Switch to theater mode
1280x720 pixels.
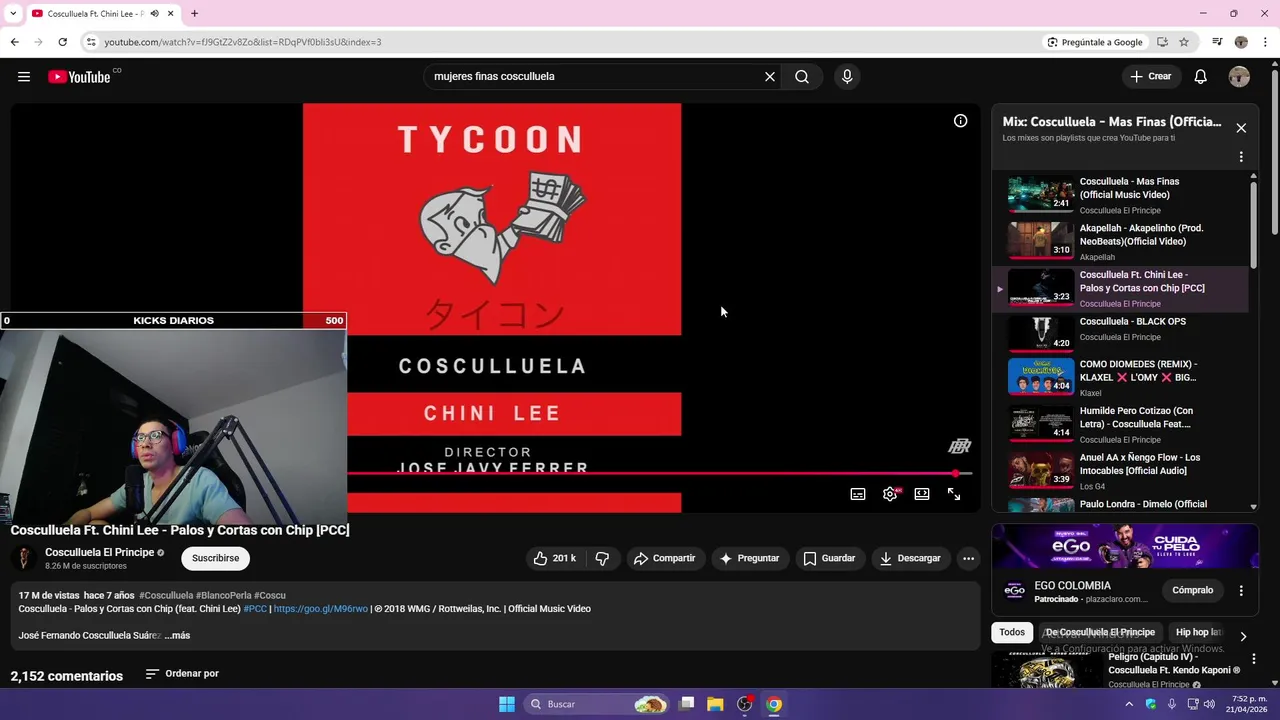click(x=922, y=494)
